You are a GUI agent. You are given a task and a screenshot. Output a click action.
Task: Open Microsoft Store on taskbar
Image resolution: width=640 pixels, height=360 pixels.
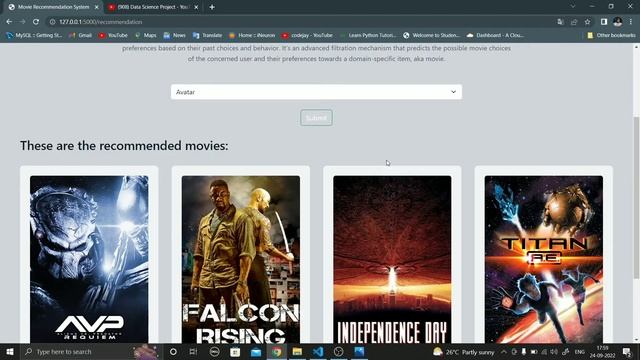coord(235,351)
